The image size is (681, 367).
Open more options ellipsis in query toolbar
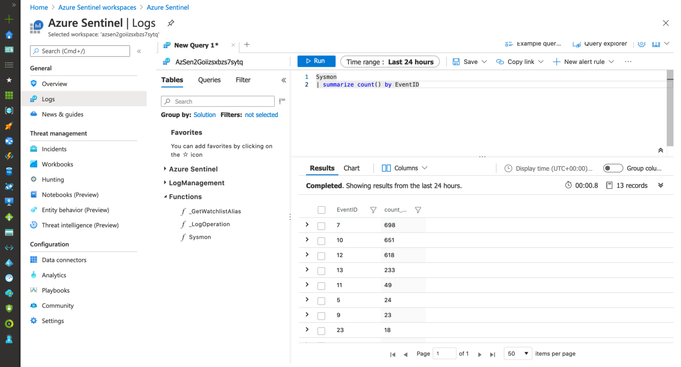(628, 62)
